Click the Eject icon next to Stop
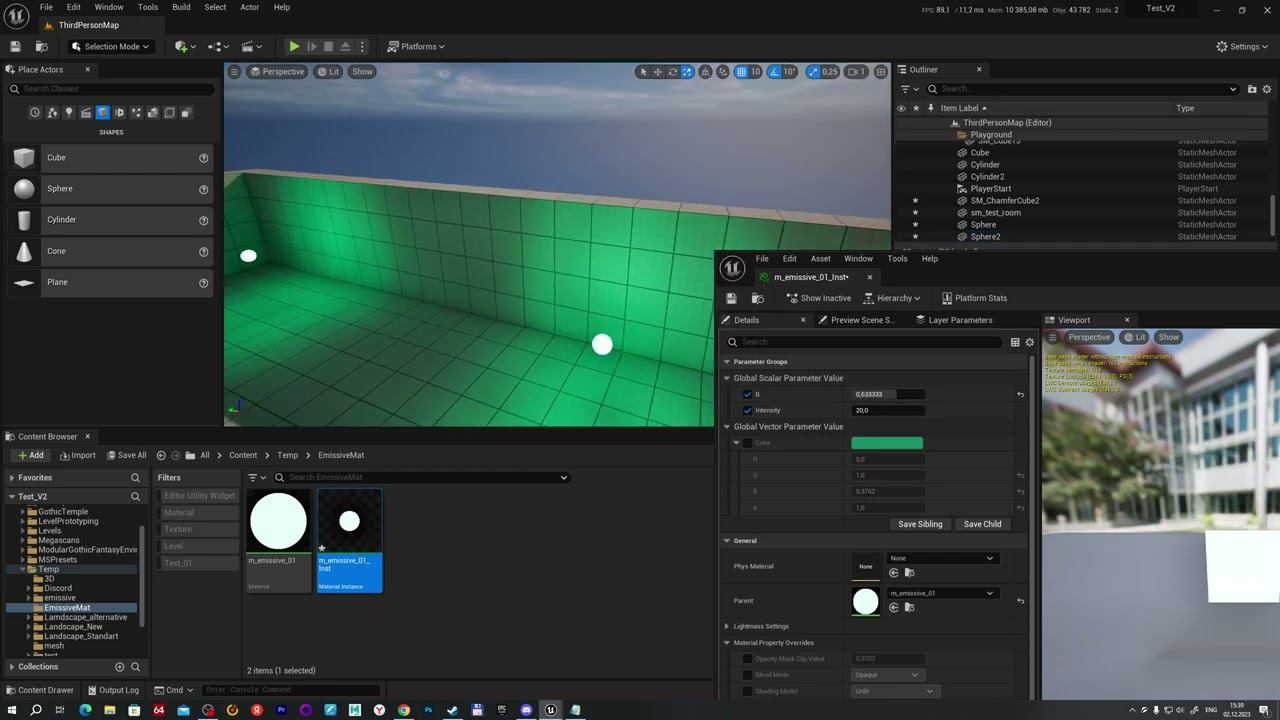The width and height of the screenshot is (1280, 720). (x=345, y=46)
